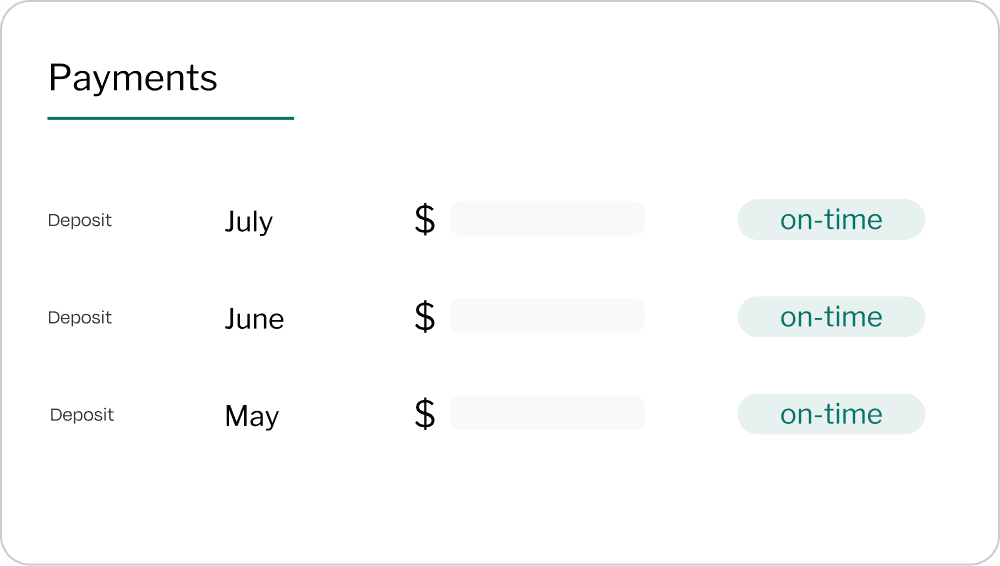This screenshot has width=1000, height=566.
Task: Click the on-time badge for July
Action: pyautogui.click(x=831, y=219)
